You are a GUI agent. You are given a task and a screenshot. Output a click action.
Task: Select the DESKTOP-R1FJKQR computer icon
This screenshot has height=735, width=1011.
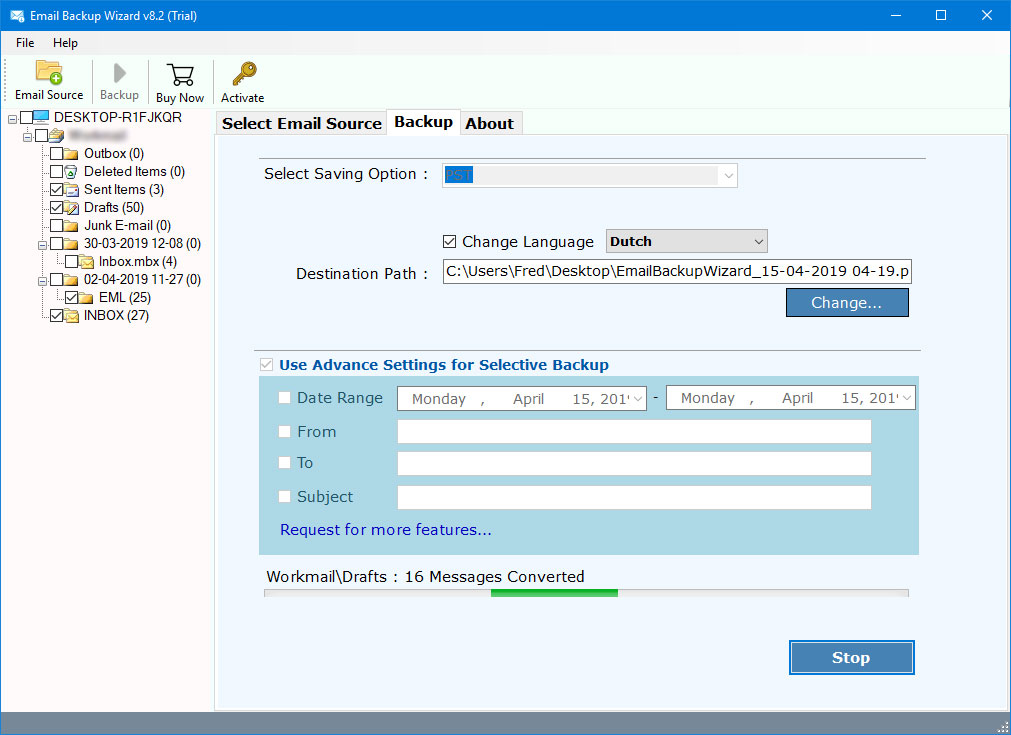pyautogui.click(x=41, y=117)
